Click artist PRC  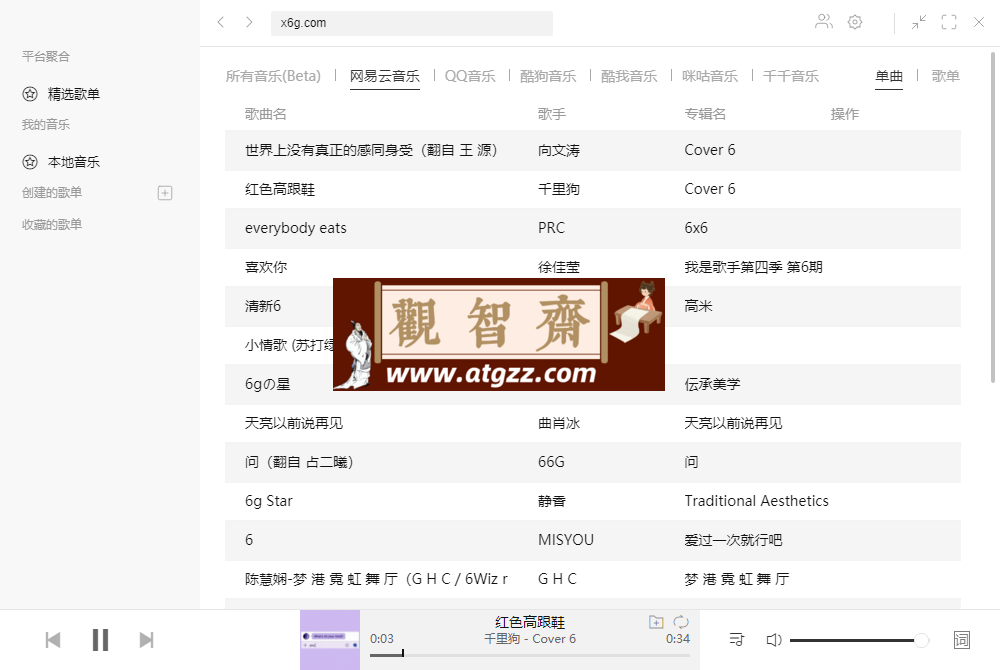click(x=551, y=228)
